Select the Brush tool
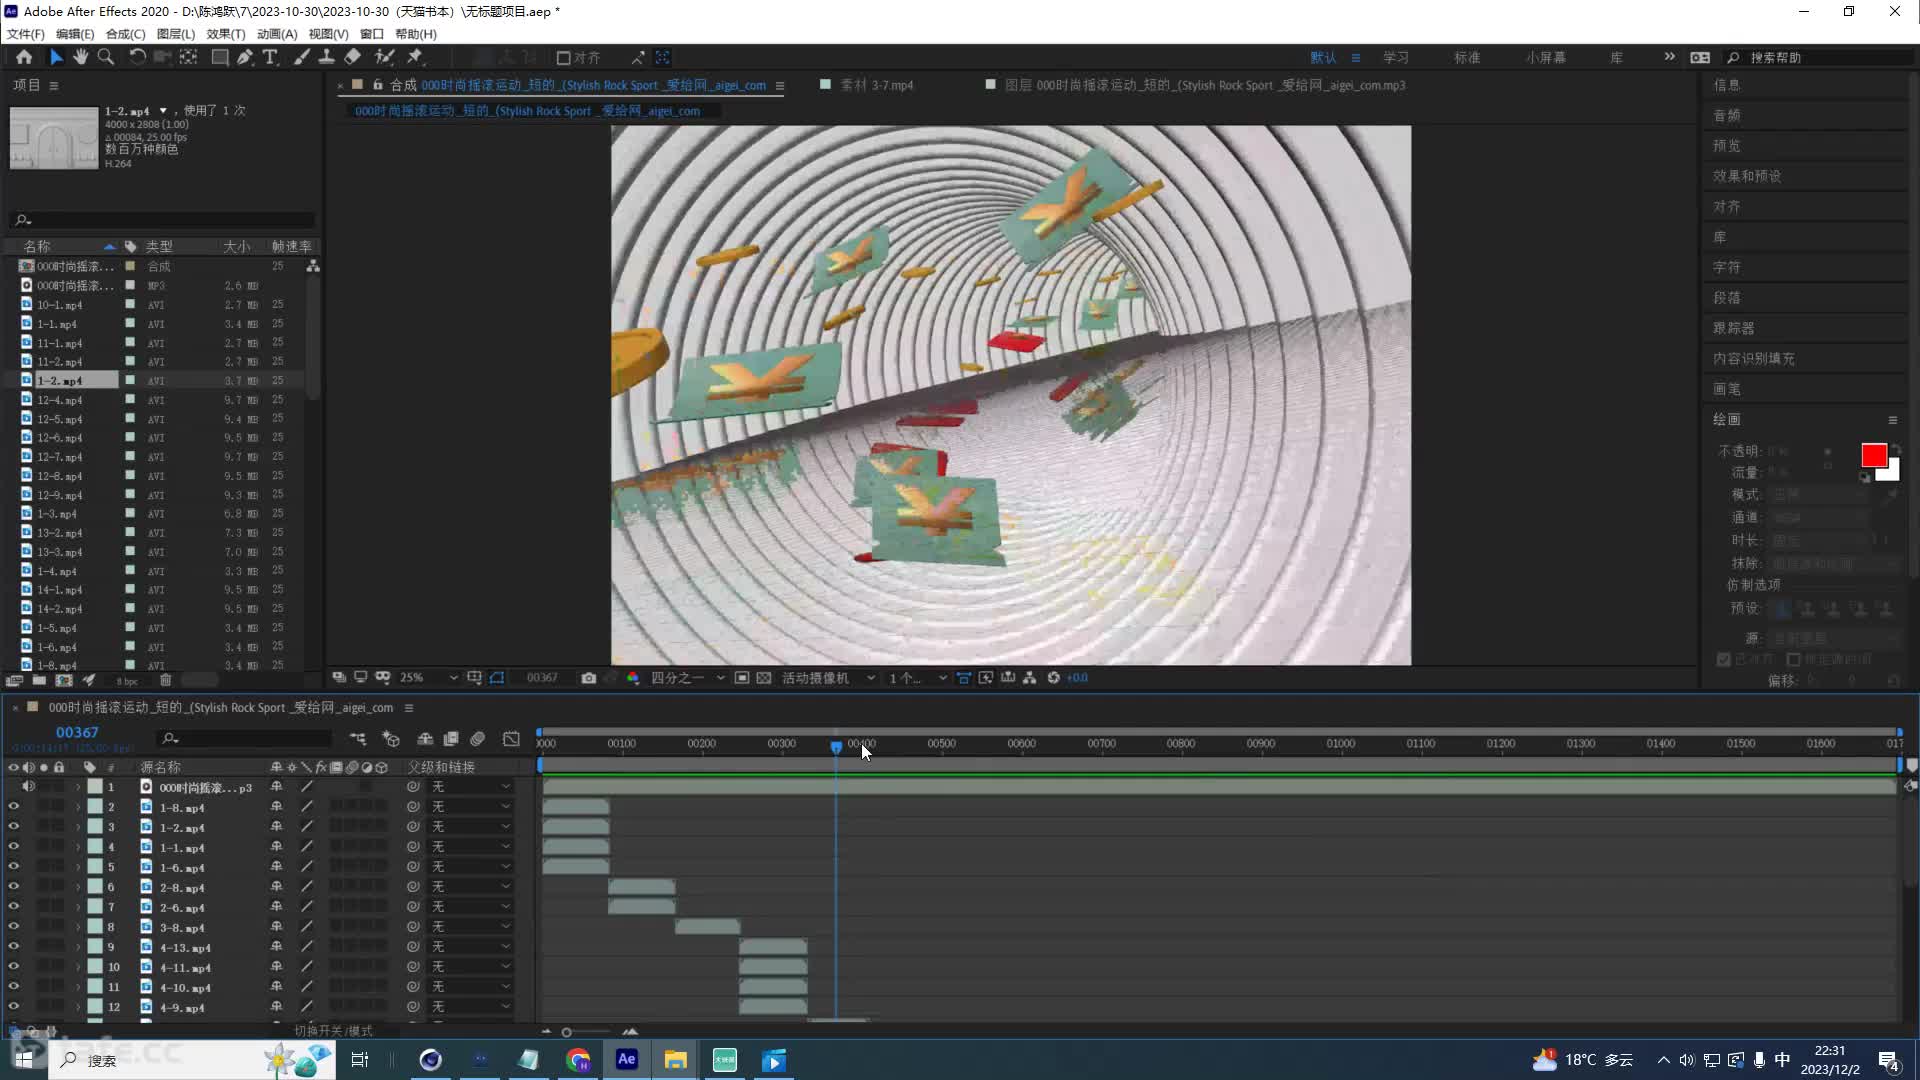Viewport: 1920px width, 1080px height. coord(301,57)
